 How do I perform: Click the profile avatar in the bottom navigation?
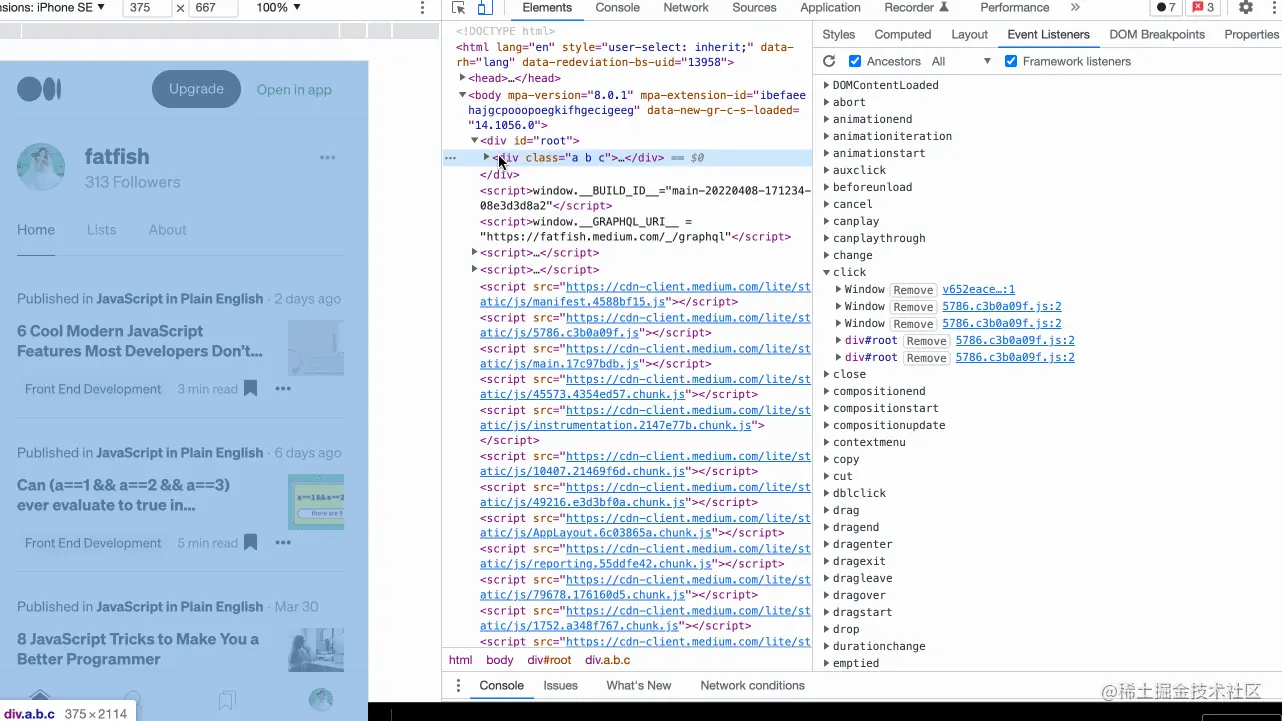pyautogui.click(x=321, y=699)
